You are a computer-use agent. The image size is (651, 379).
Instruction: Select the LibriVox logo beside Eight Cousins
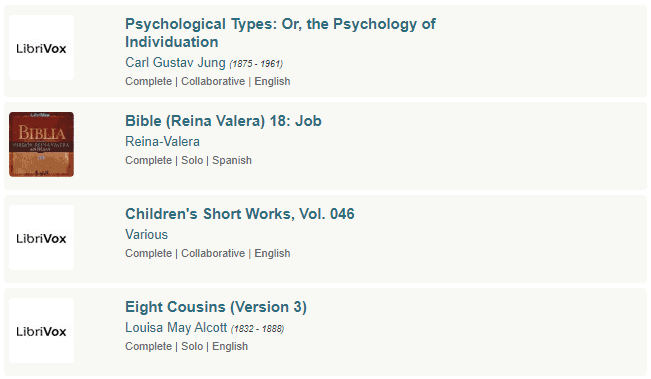tap(42, 330)
